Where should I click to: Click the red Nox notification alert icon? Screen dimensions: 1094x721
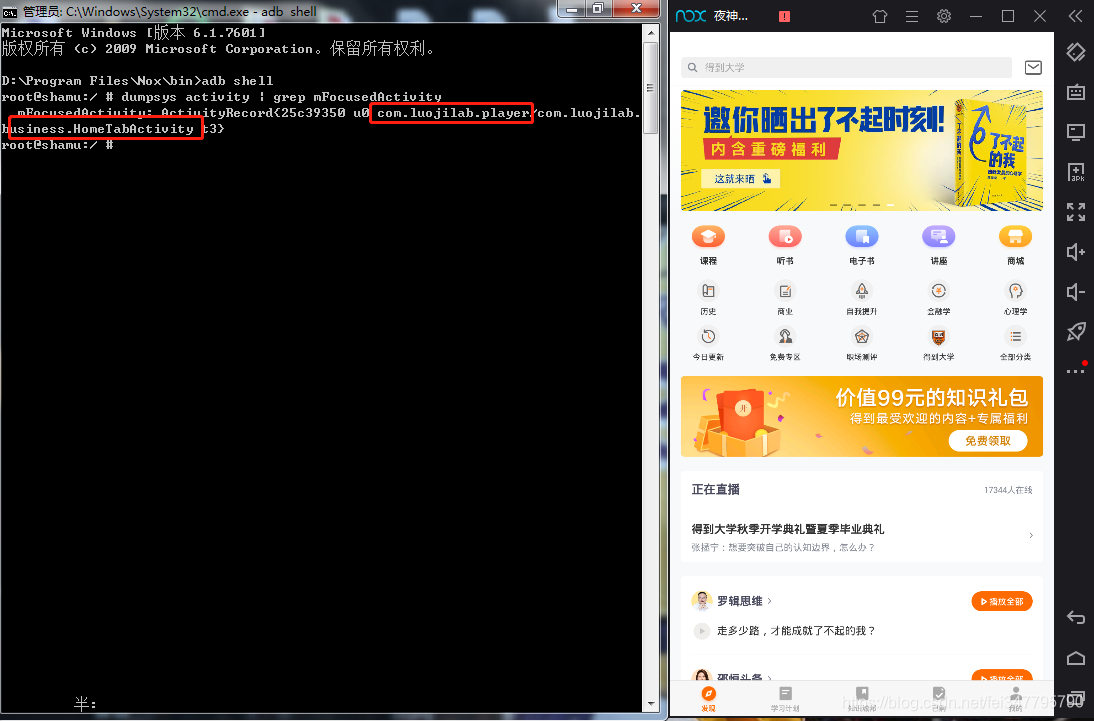pyautogui.click(x=784, y=16)
